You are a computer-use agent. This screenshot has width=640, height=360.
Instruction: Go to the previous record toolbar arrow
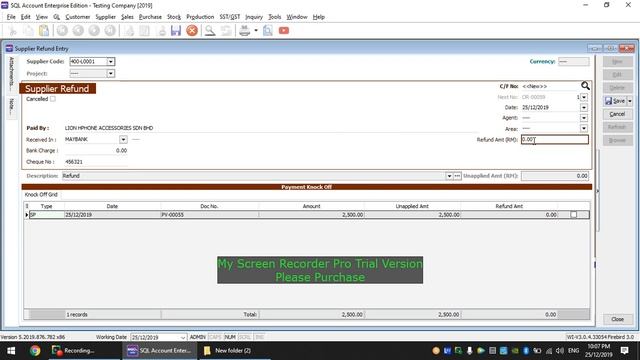pos(78,31)
